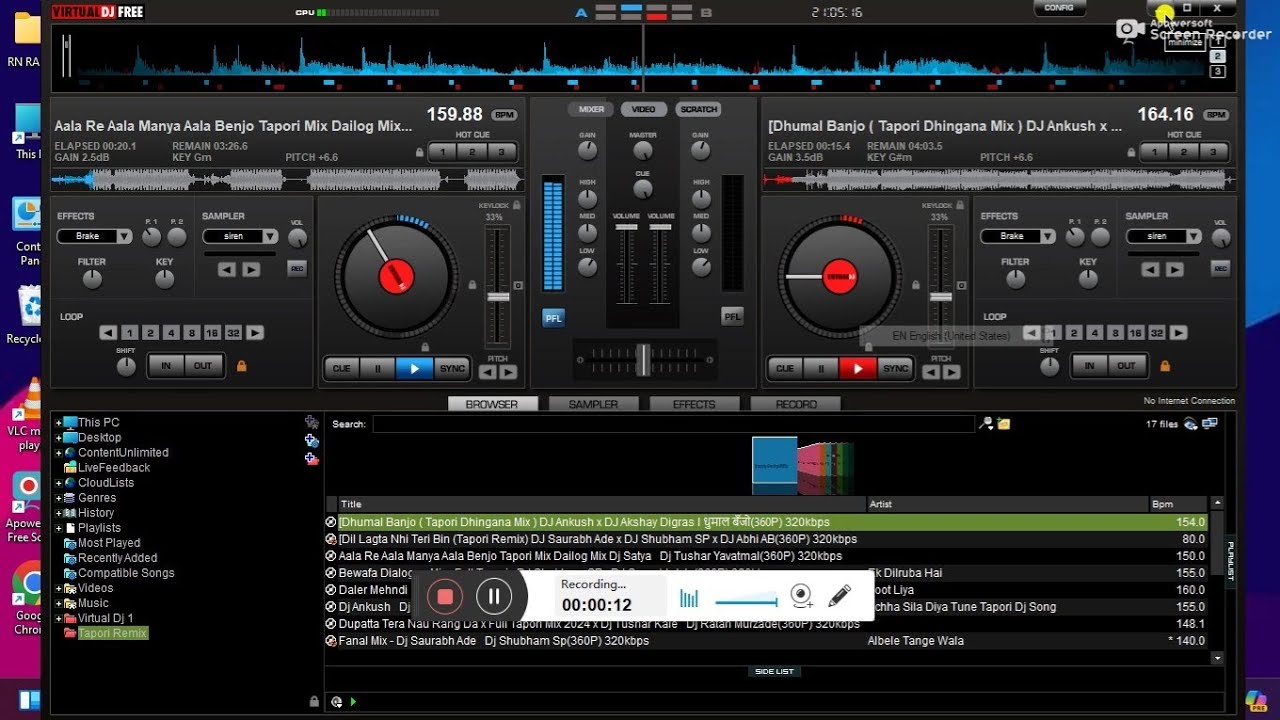
Task: Toggle the orange loop lock on right deck
Action: [x=1165, y=366]
